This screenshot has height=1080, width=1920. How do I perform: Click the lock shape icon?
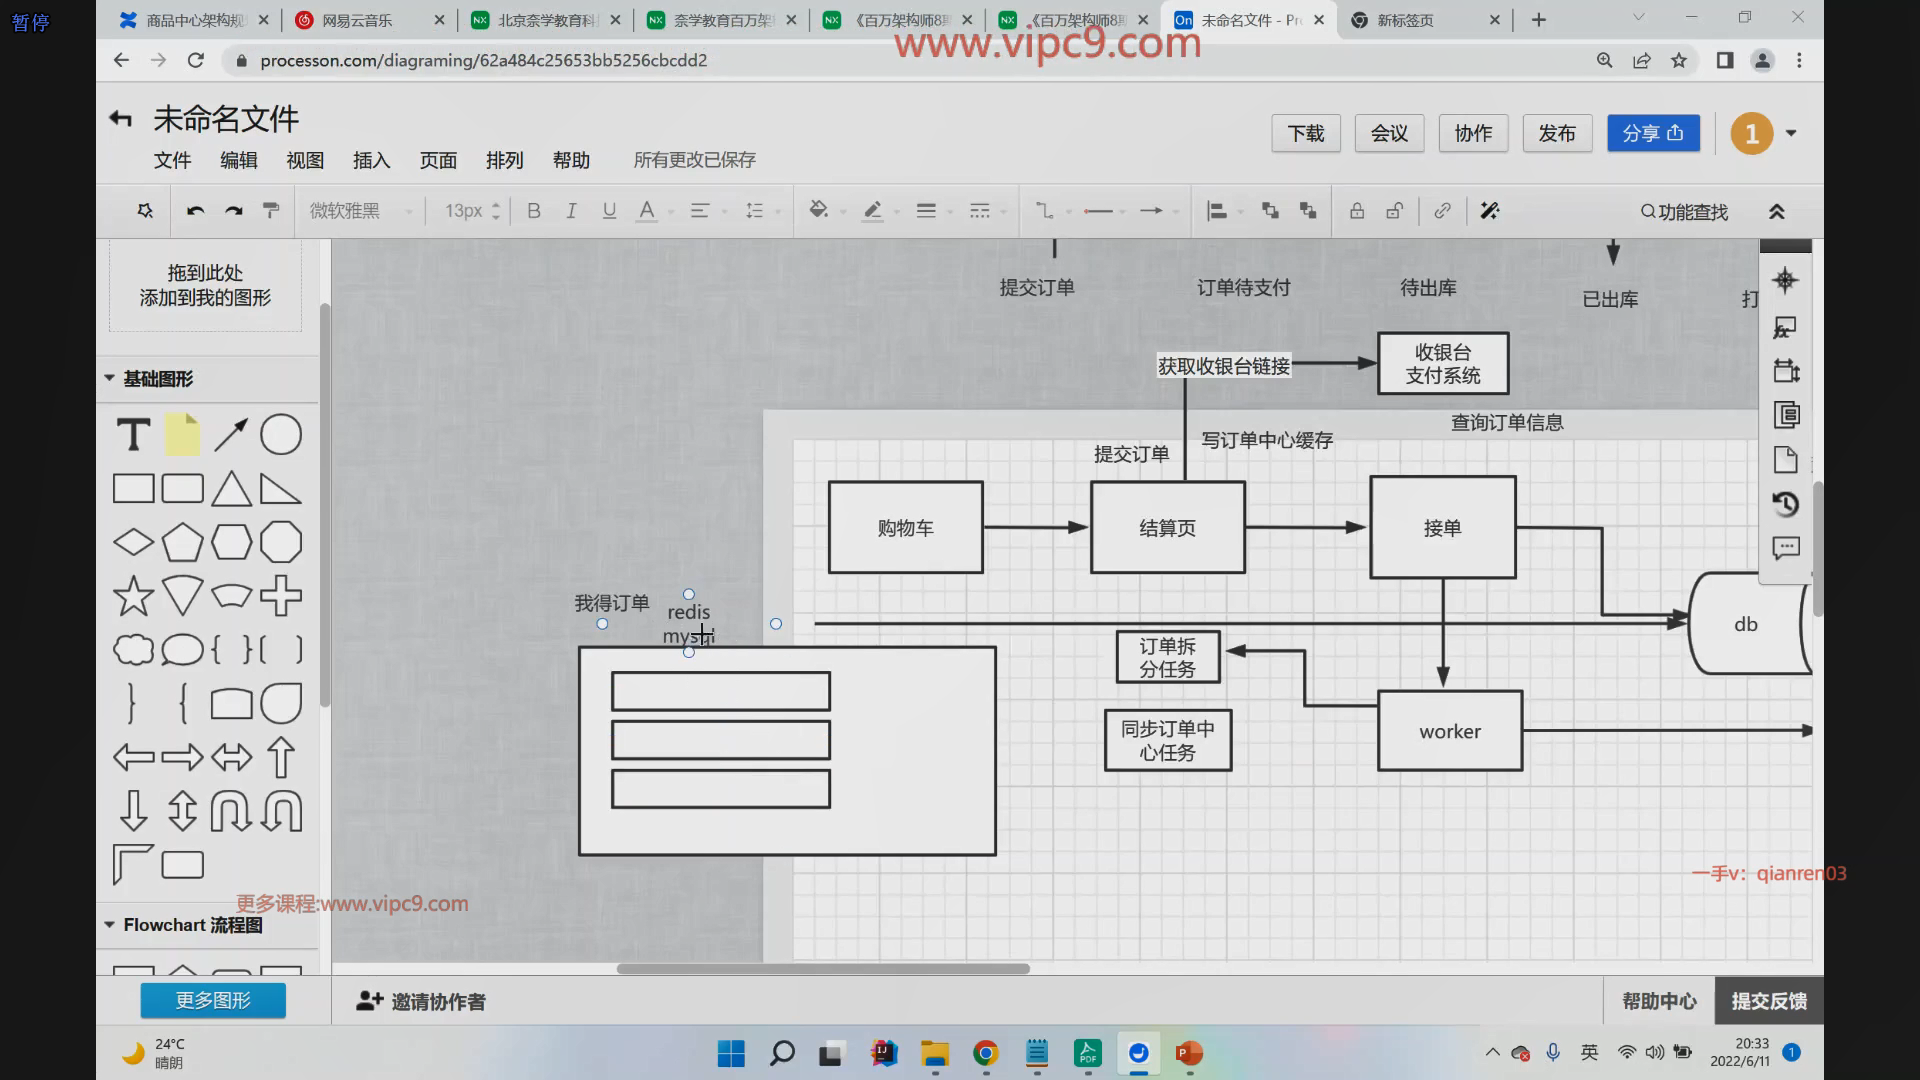[1357, 211]
